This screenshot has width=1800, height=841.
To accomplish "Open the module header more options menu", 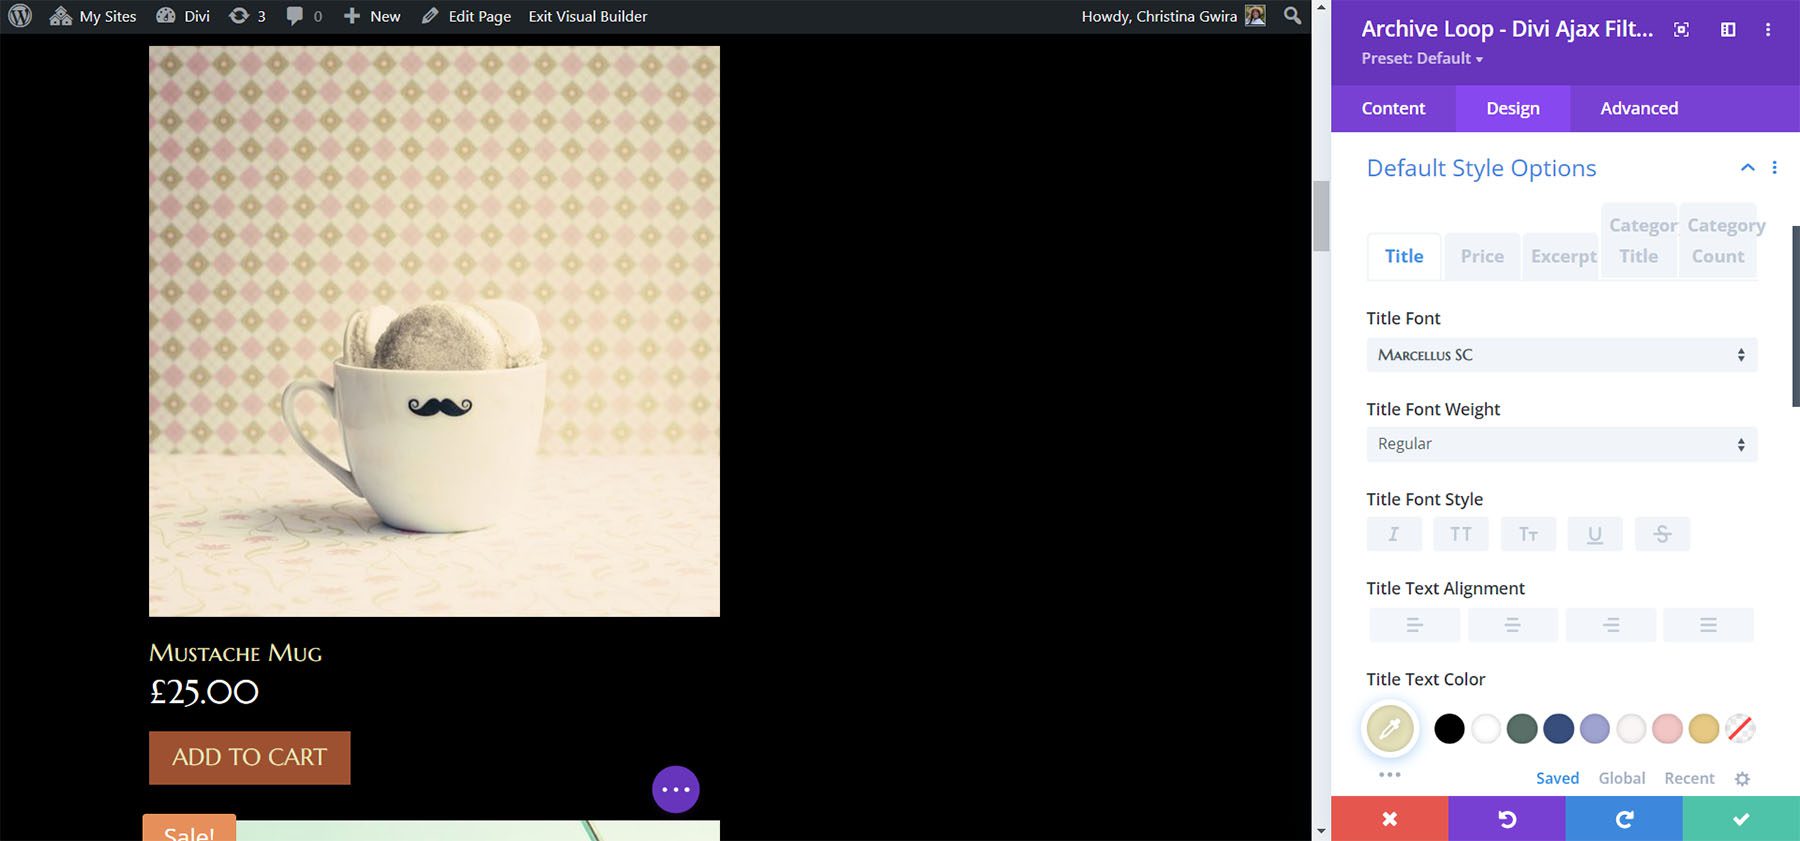I will [1768, 30].
